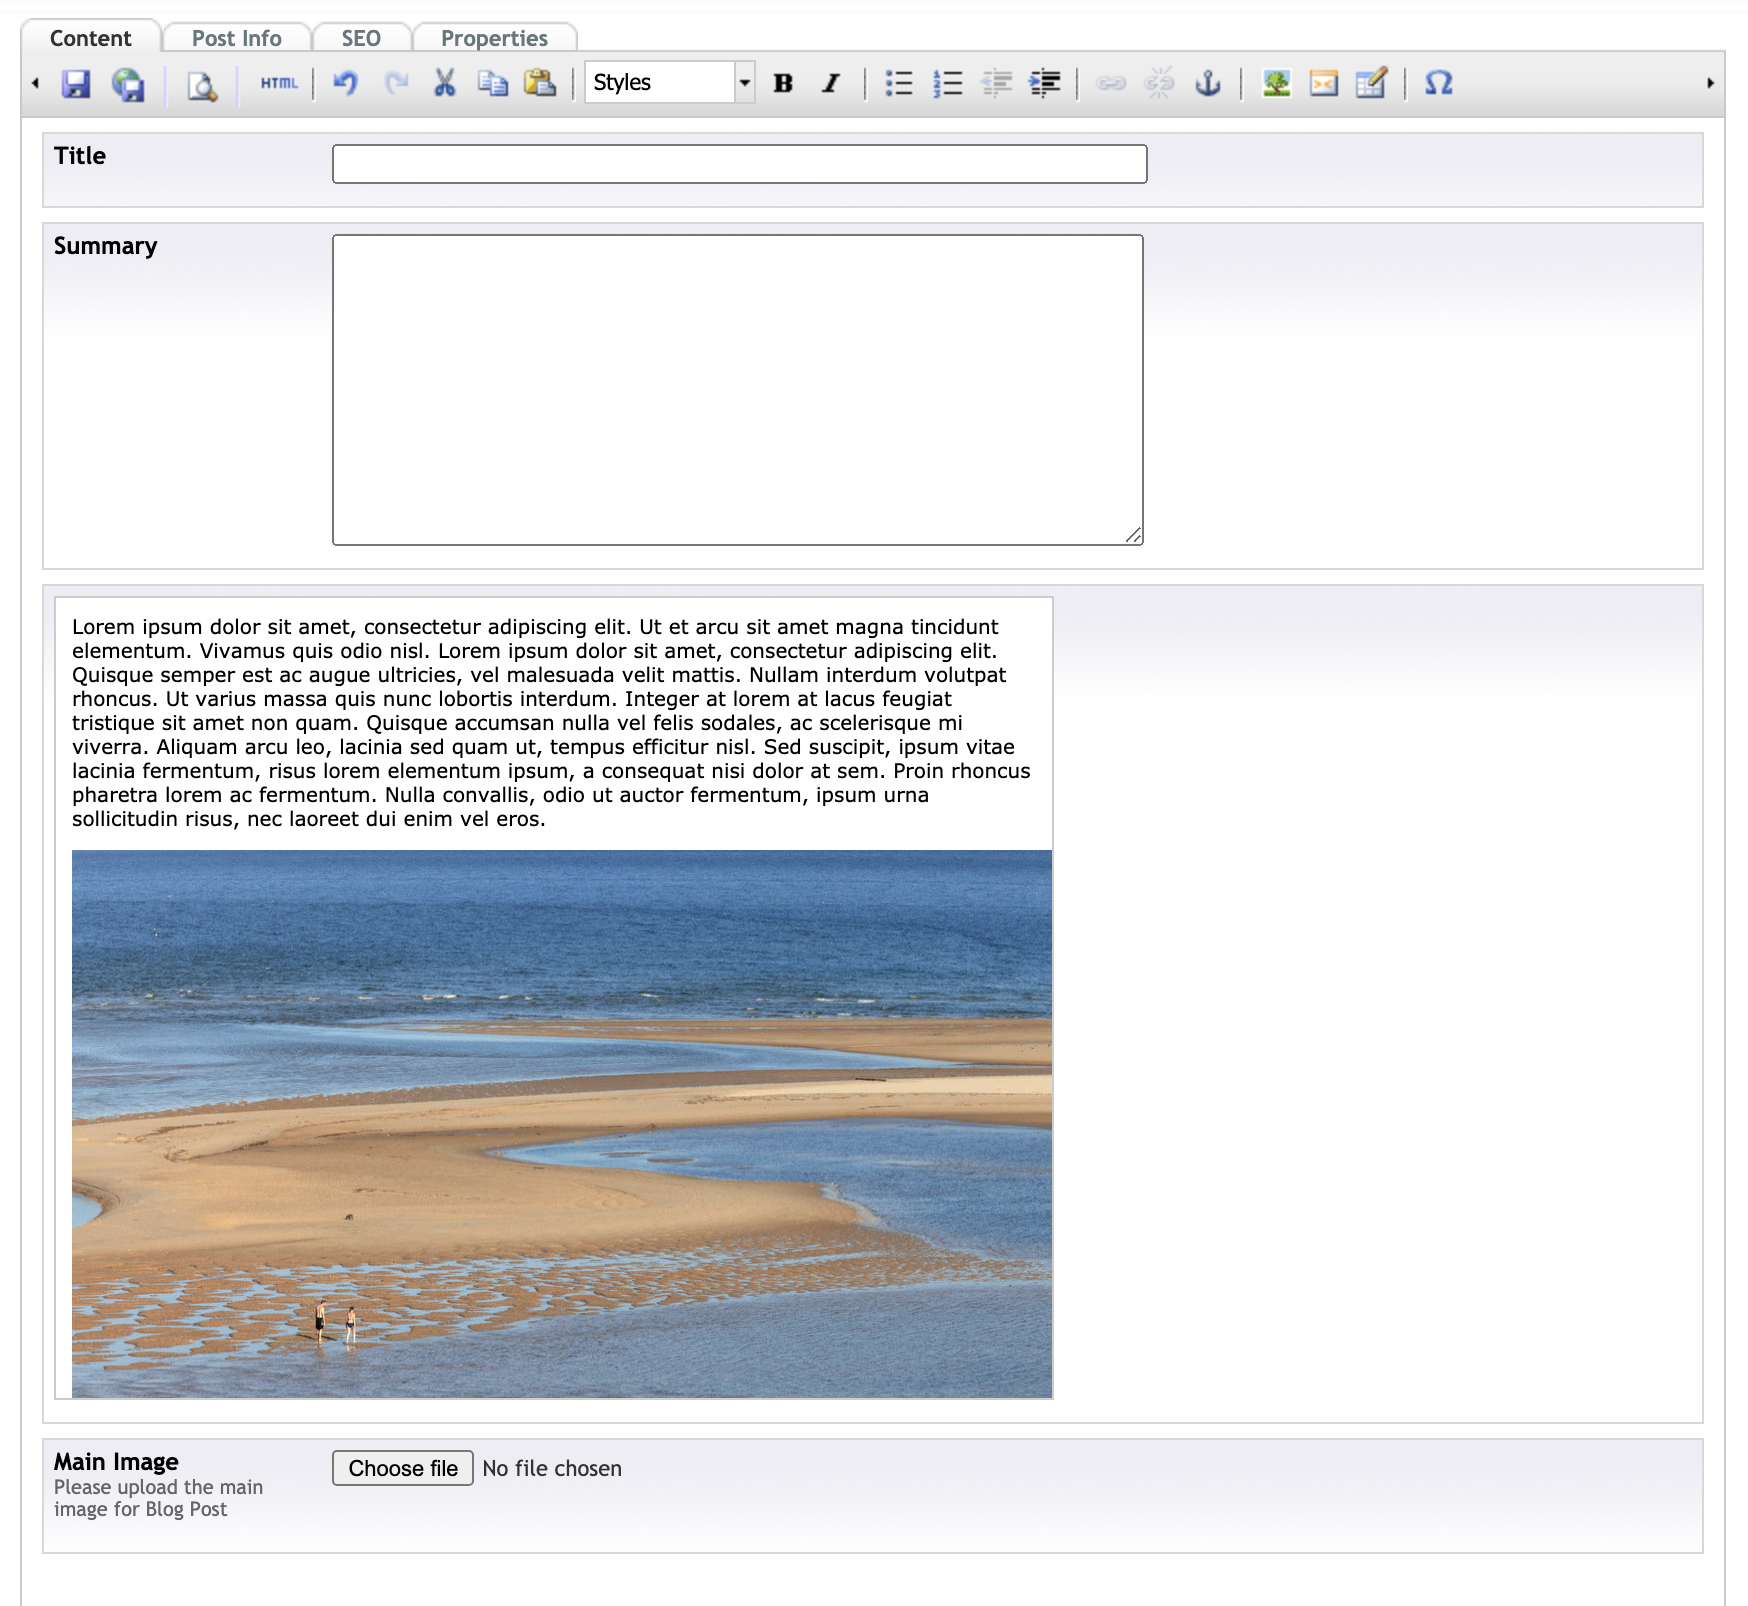Focus the Title input field
Viewport: 1748px width, 1606px height.
(x=740, y=164)
